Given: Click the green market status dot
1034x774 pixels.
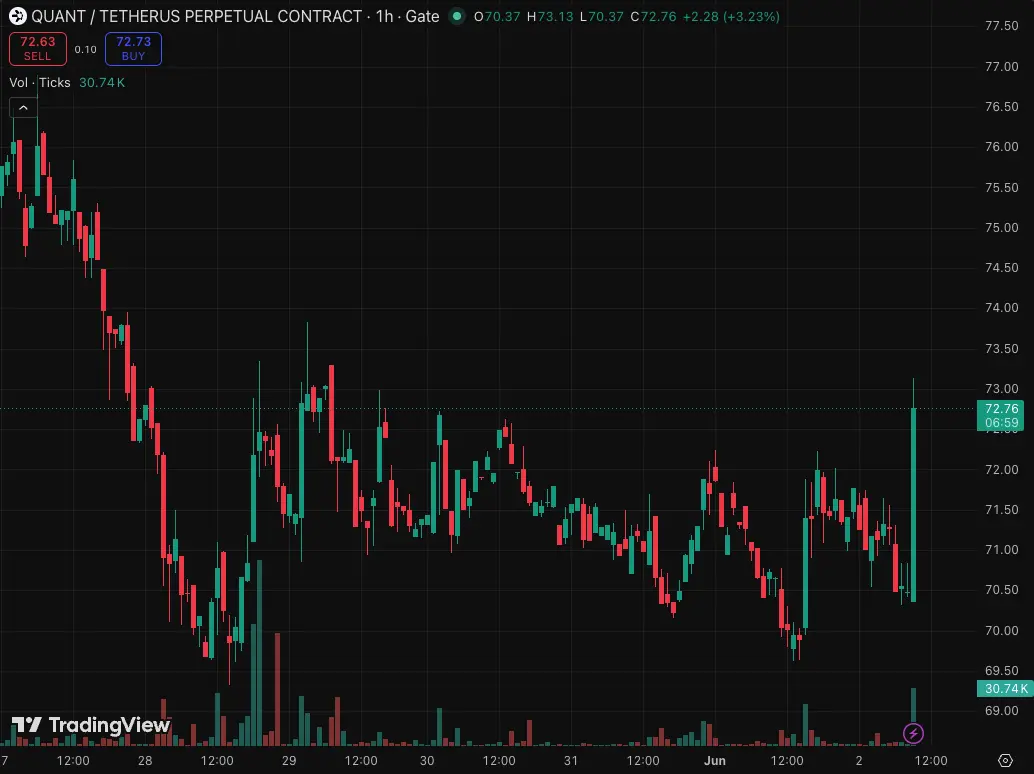Looking at the screenshot, I should coord(456,16).
